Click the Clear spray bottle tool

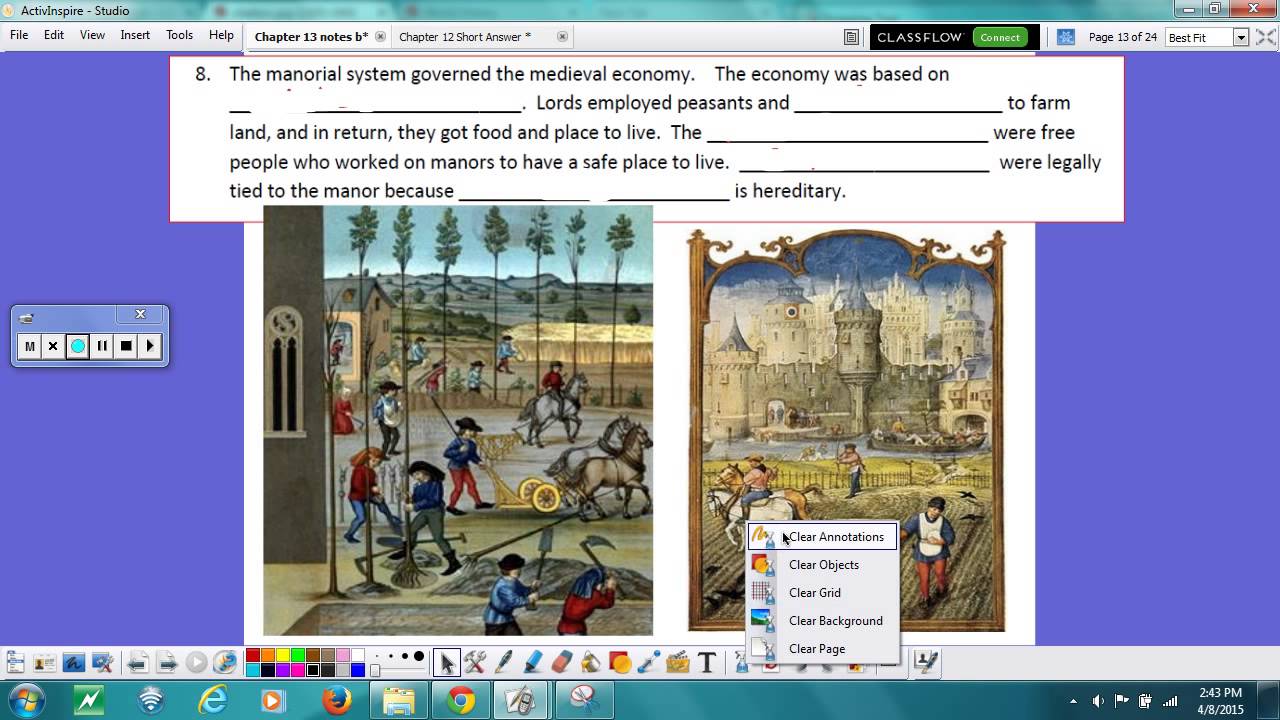[x=741, y=662]
